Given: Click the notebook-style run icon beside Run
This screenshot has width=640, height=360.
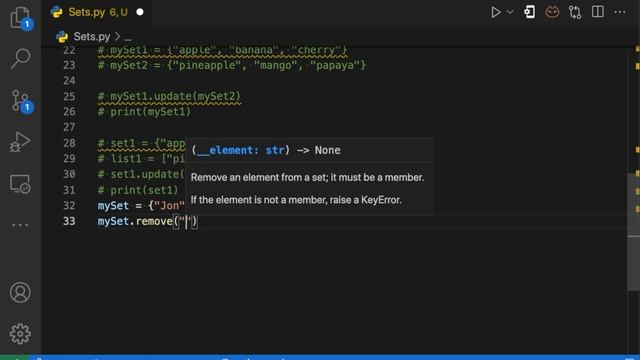Looking at the screenshot, I should [x=529, y=12].
